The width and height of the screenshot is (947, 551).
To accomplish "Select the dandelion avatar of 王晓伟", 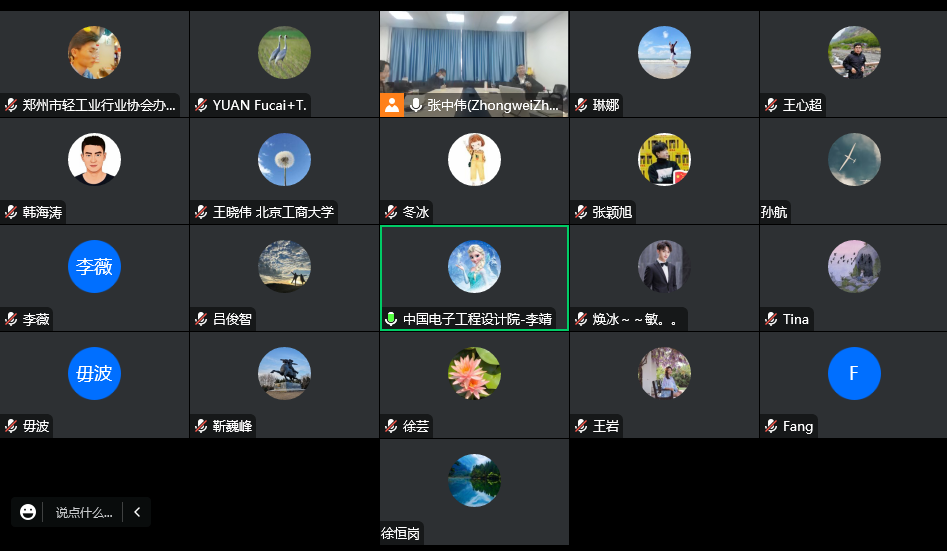I will point(284,160).
